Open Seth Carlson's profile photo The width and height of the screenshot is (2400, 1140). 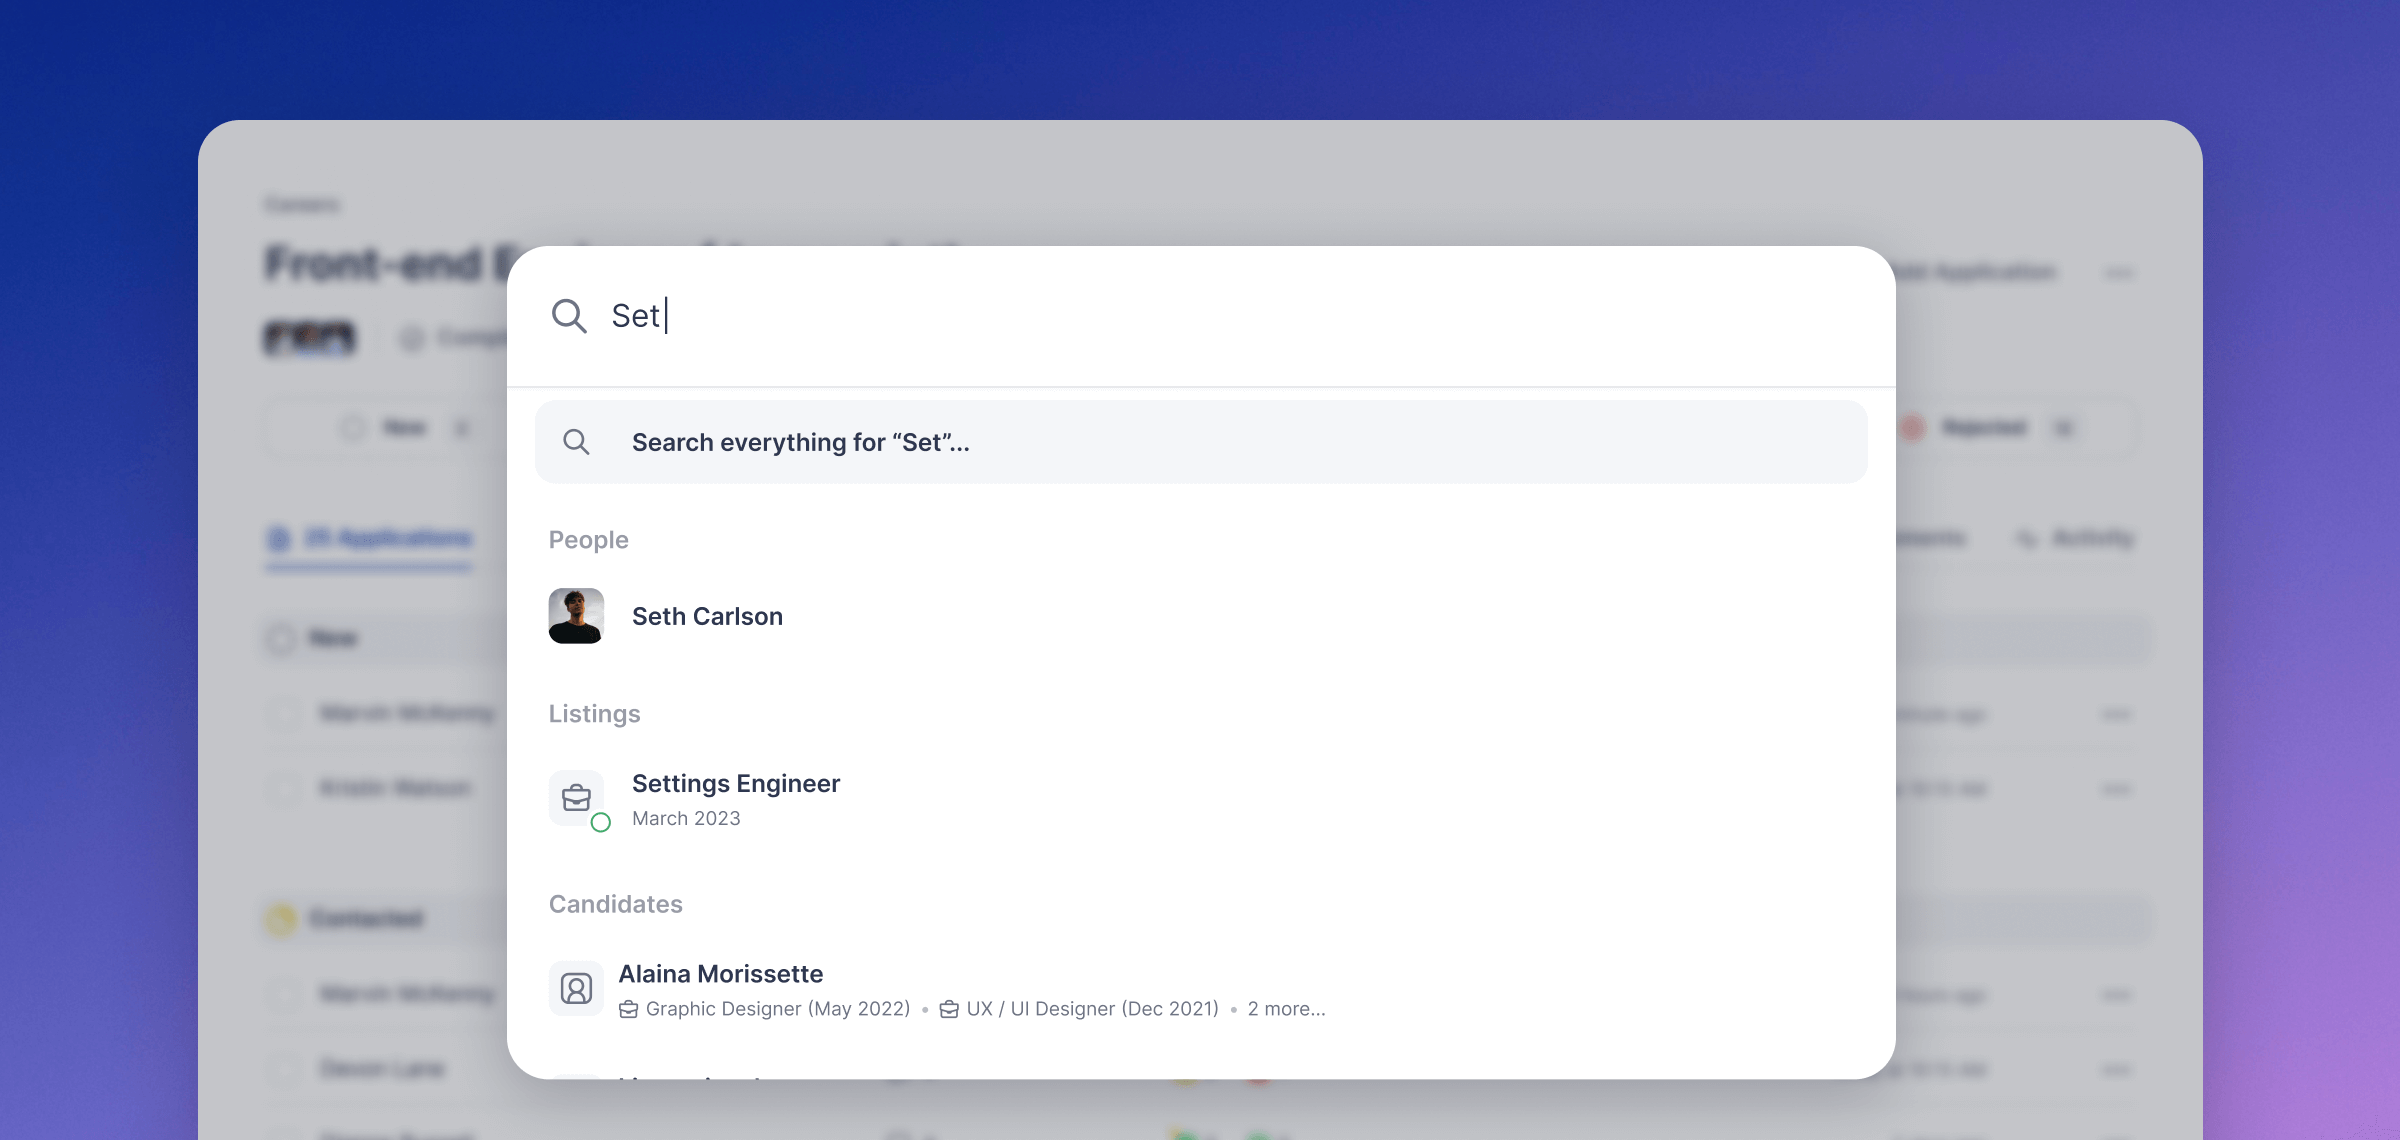click(576, 616)
